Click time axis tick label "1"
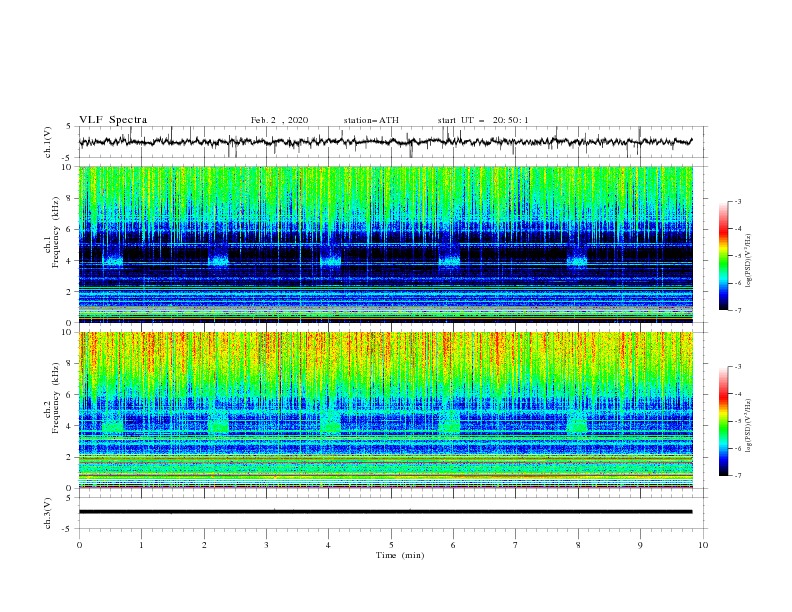792x612 pixels. click(x=141, y=545)
